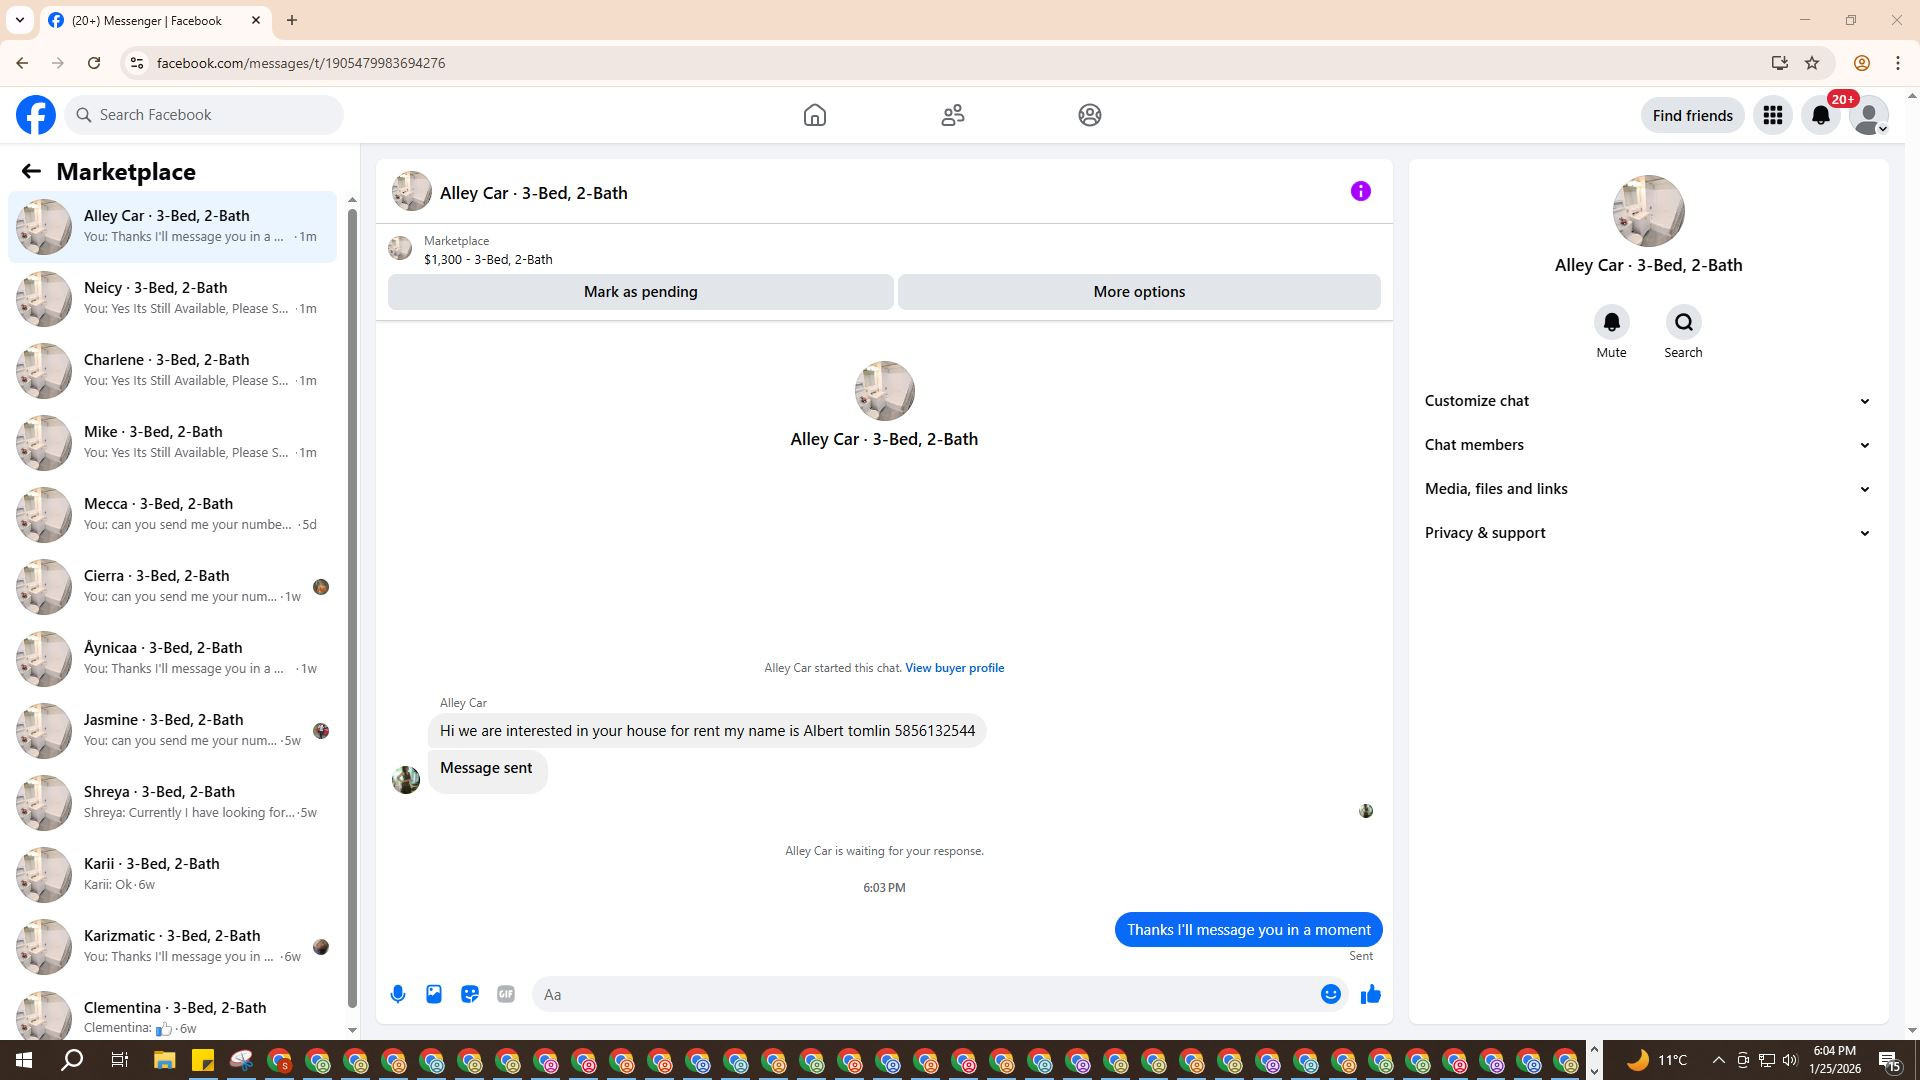Open the Charlene 3-Bed, 2-Bath conversation
Viewport: 1920px width, 1080px height.
pyautogui.click(x=172, y=370)
